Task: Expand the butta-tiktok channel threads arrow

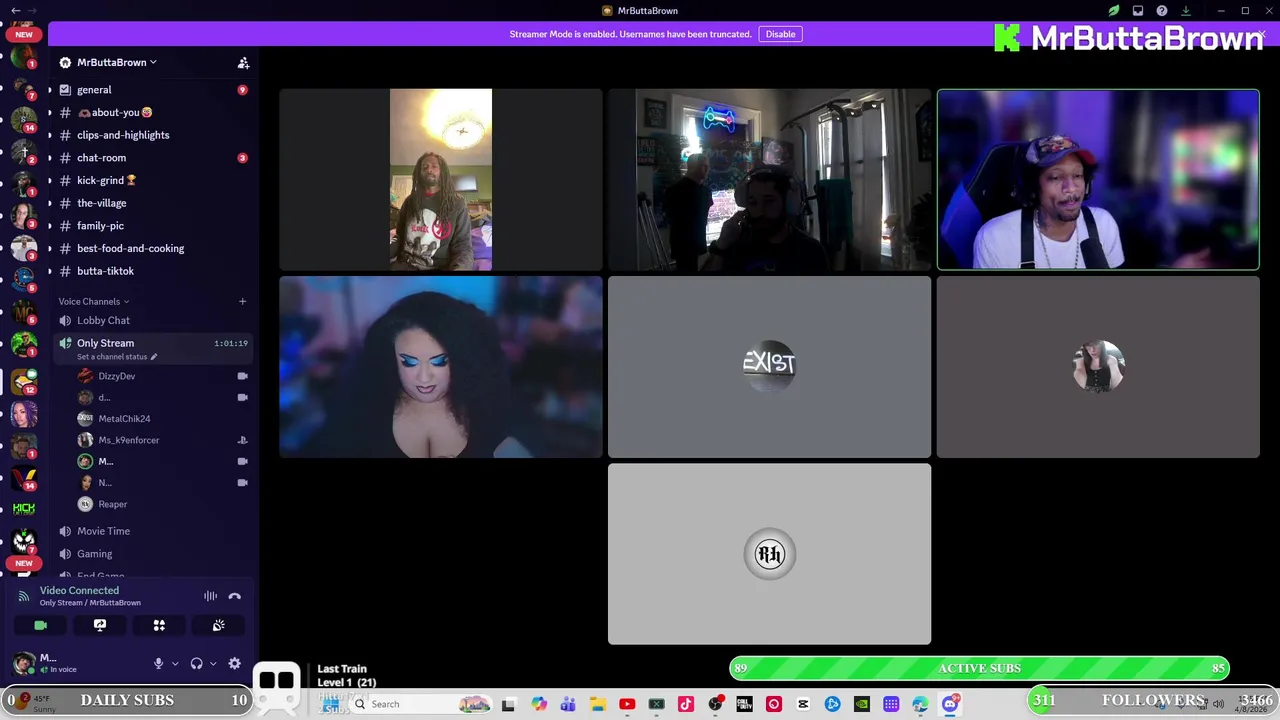Action: [x=50, y=271]
